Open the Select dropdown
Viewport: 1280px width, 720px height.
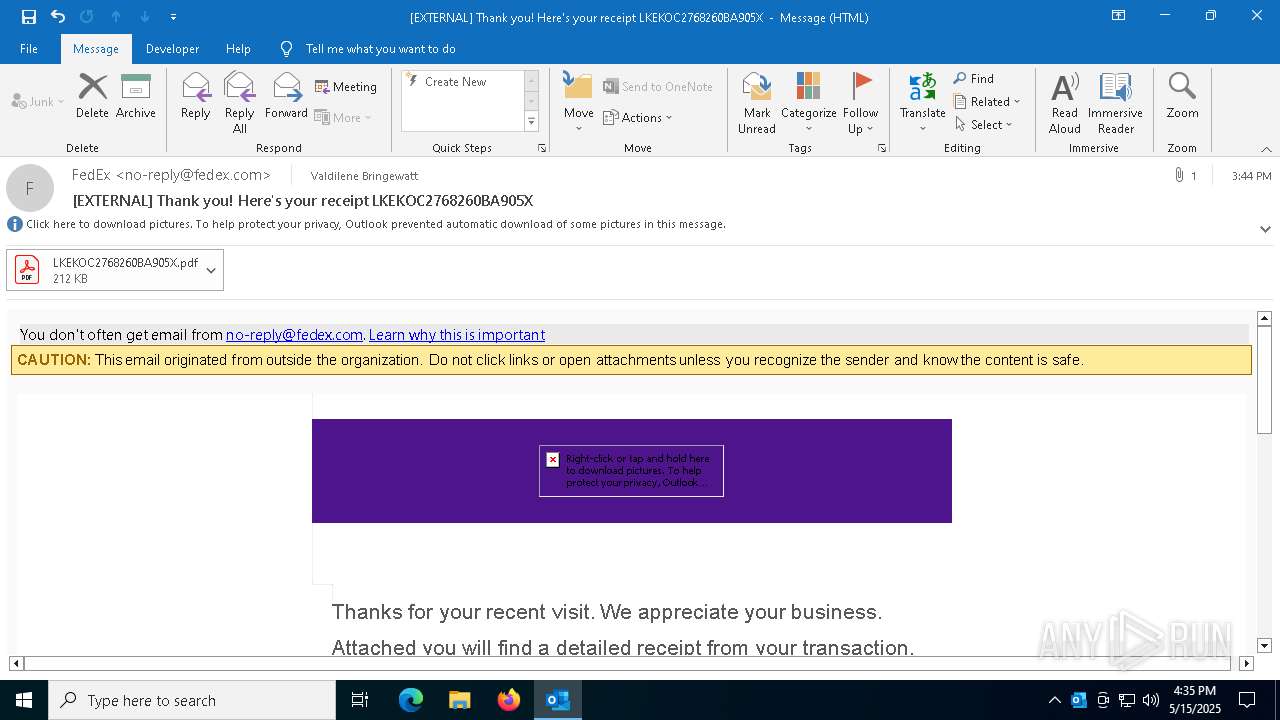click(983, 125)
